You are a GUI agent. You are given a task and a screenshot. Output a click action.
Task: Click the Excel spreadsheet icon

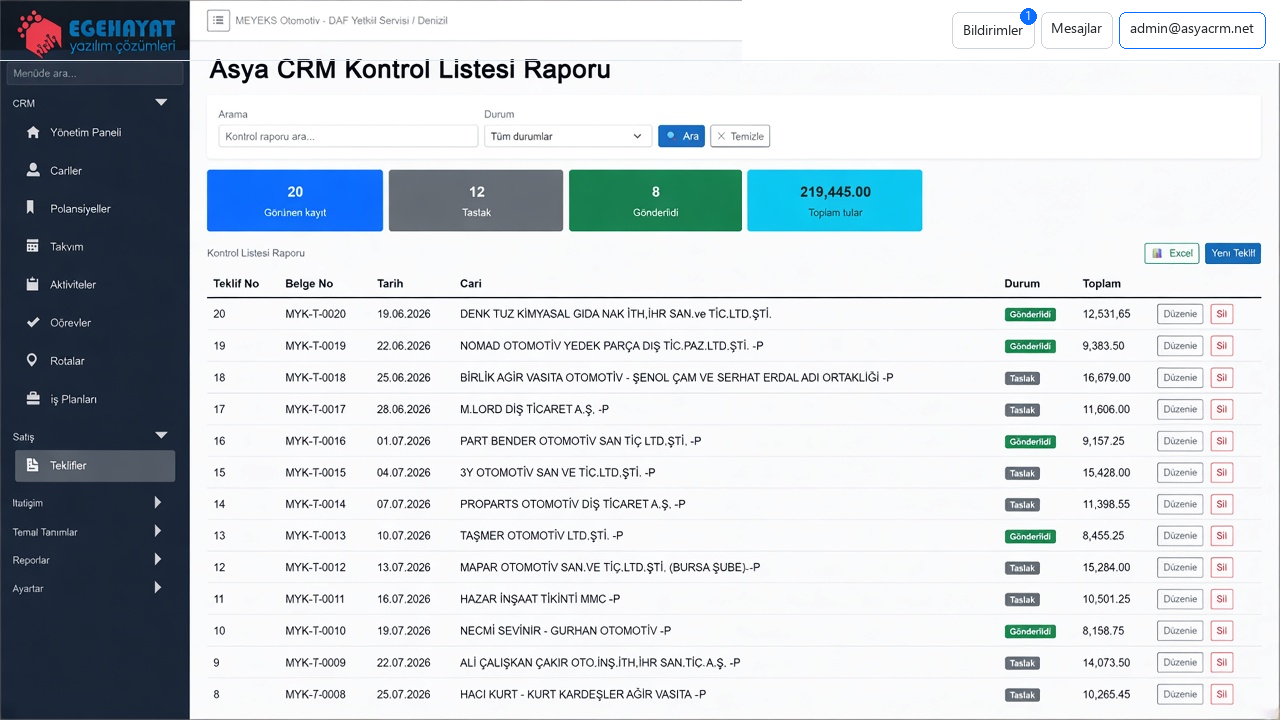[1157, 253]
